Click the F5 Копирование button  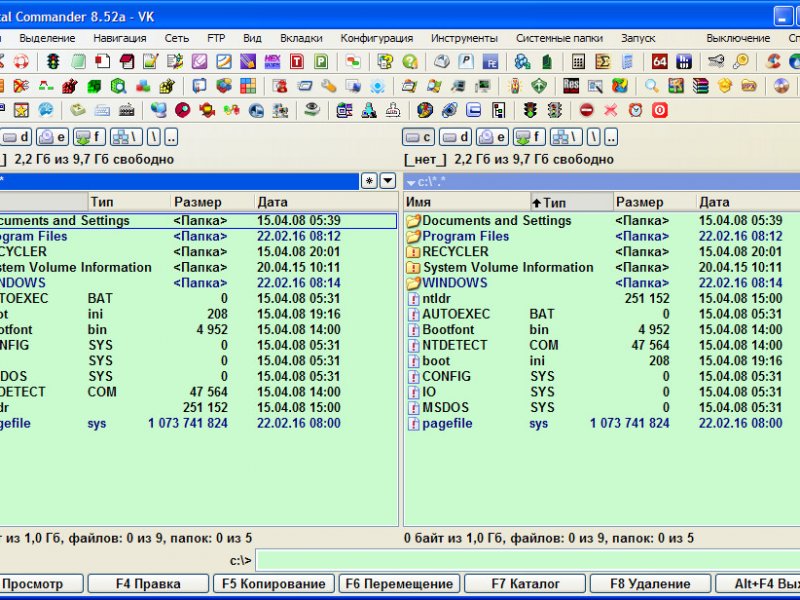pyautogui.click(x=273, y=584)
